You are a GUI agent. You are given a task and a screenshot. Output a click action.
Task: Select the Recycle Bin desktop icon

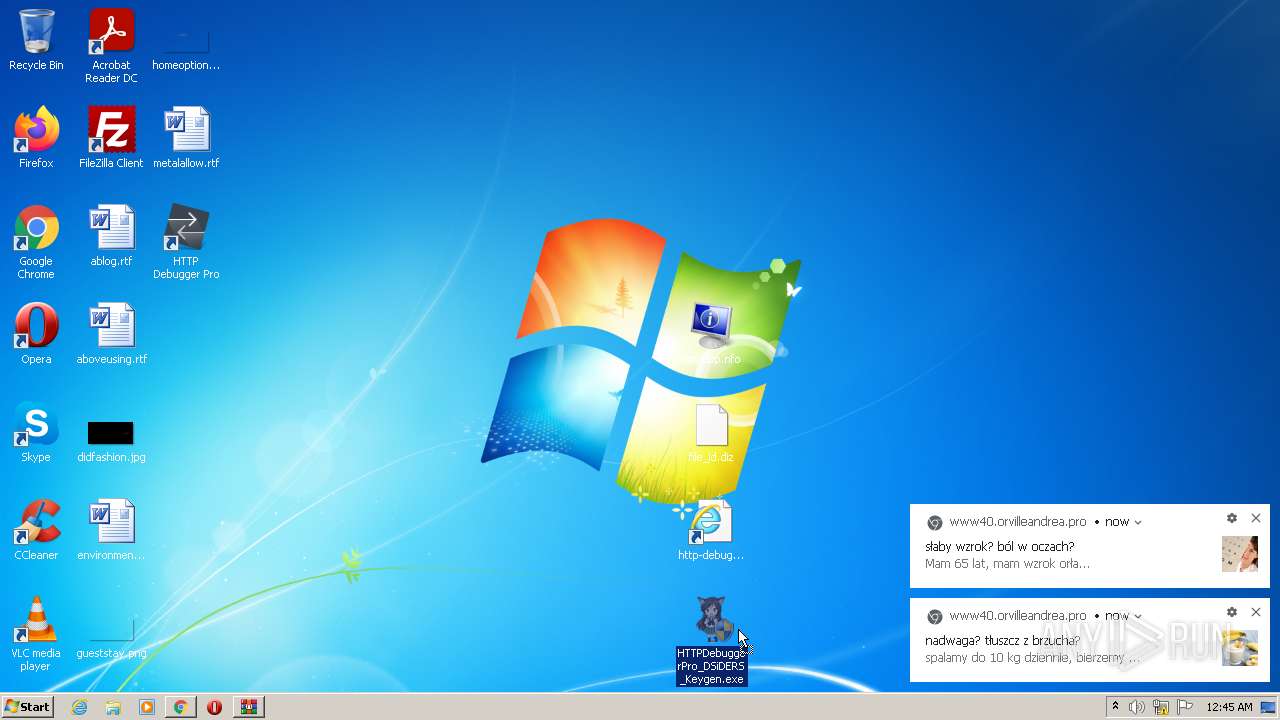point(36,40)
